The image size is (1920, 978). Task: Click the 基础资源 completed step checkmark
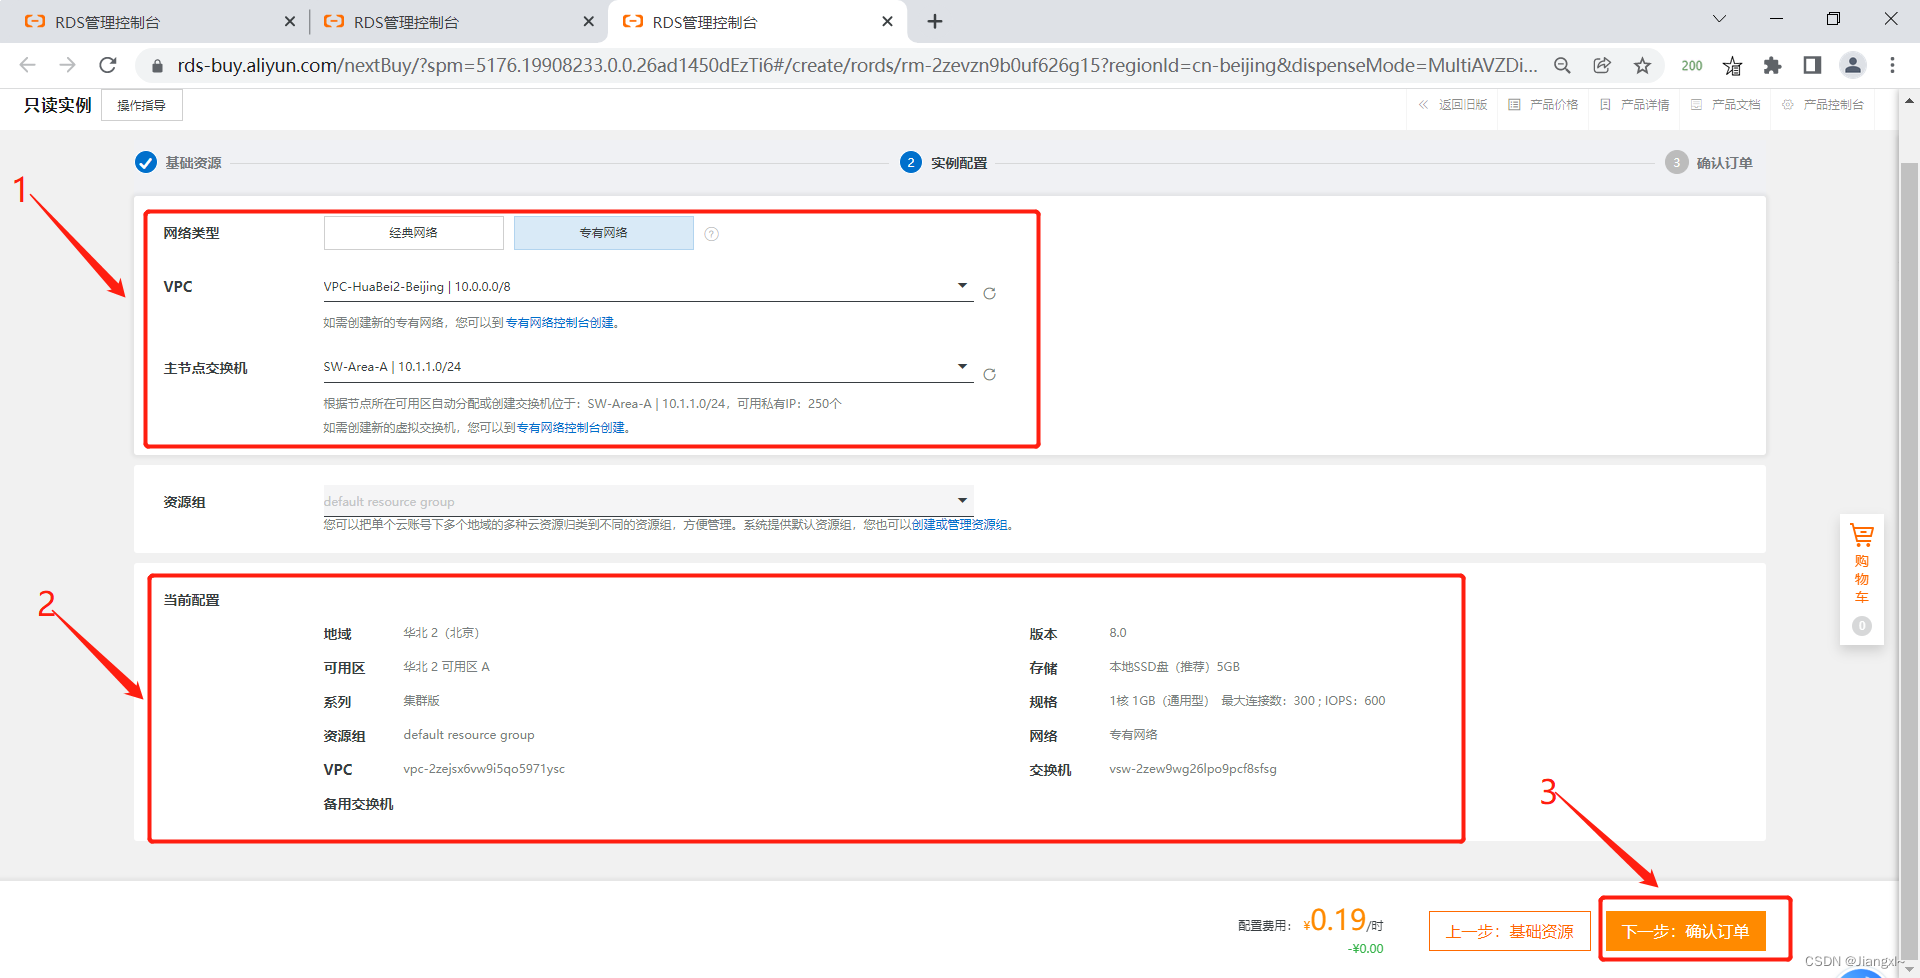tap(145, 163)
